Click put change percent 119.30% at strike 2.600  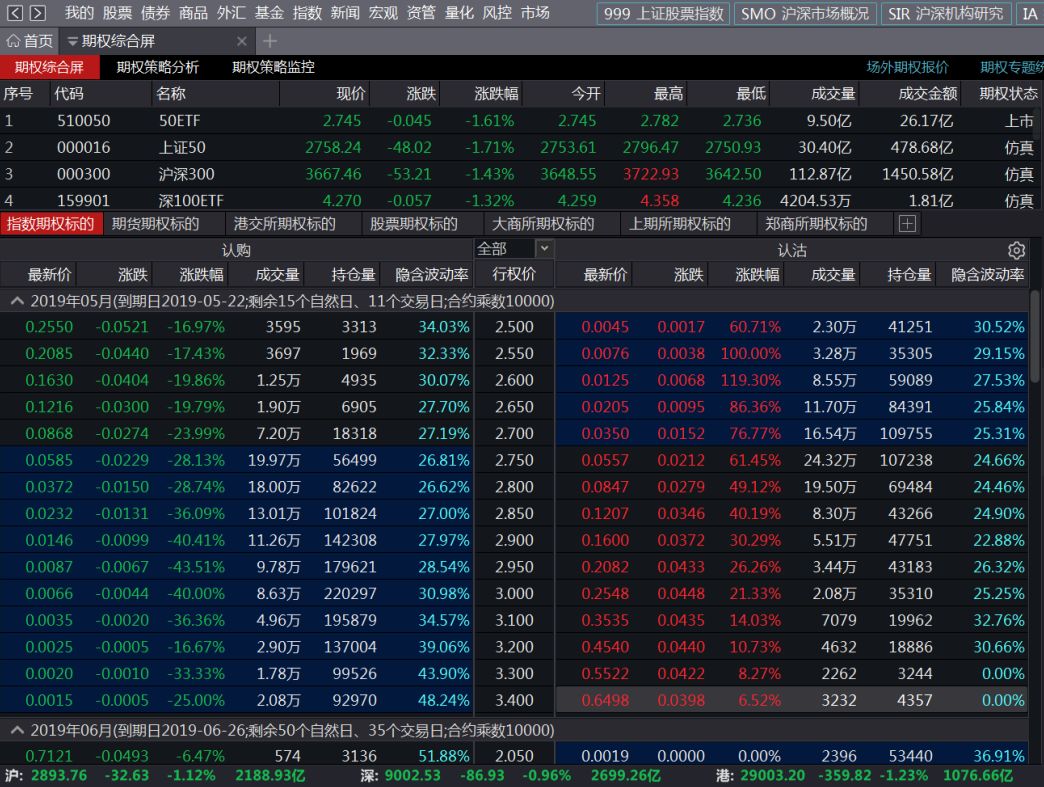point(750,380)
